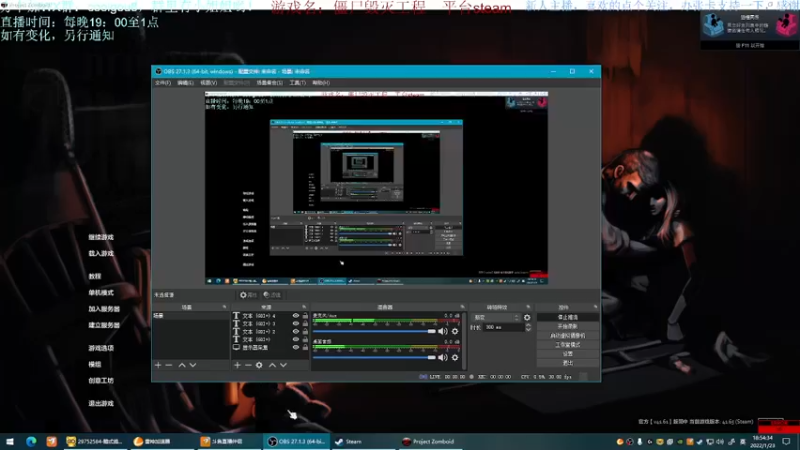Move scene up in the scenes panel

[182, 365]
